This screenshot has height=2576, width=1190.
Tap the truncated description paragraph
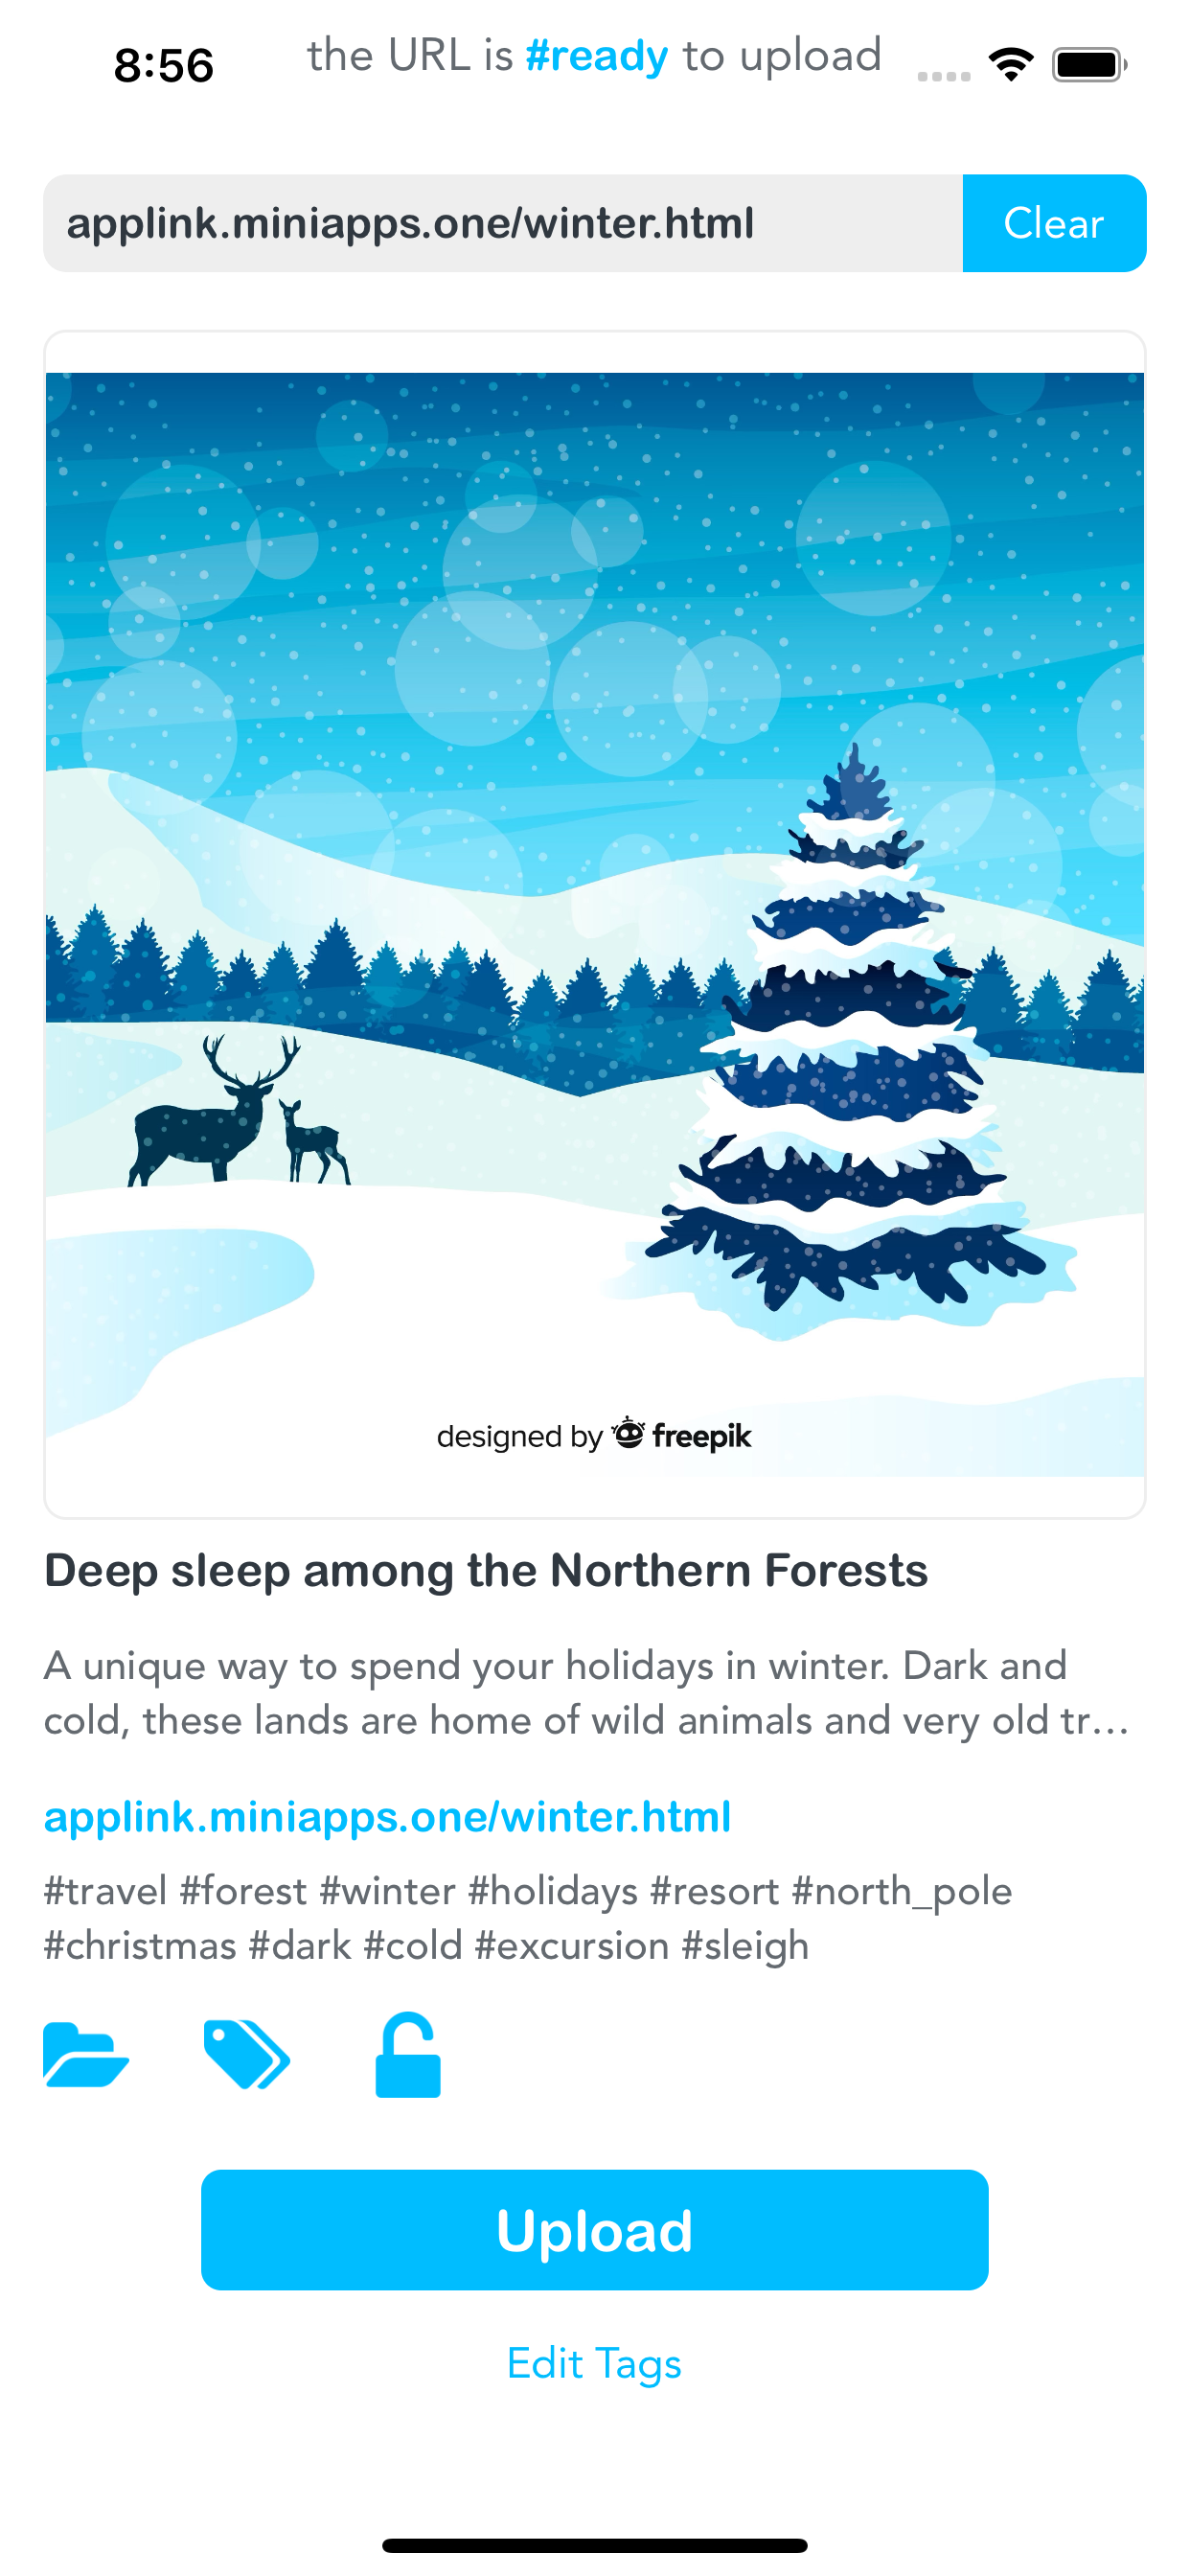[586, 1693]
